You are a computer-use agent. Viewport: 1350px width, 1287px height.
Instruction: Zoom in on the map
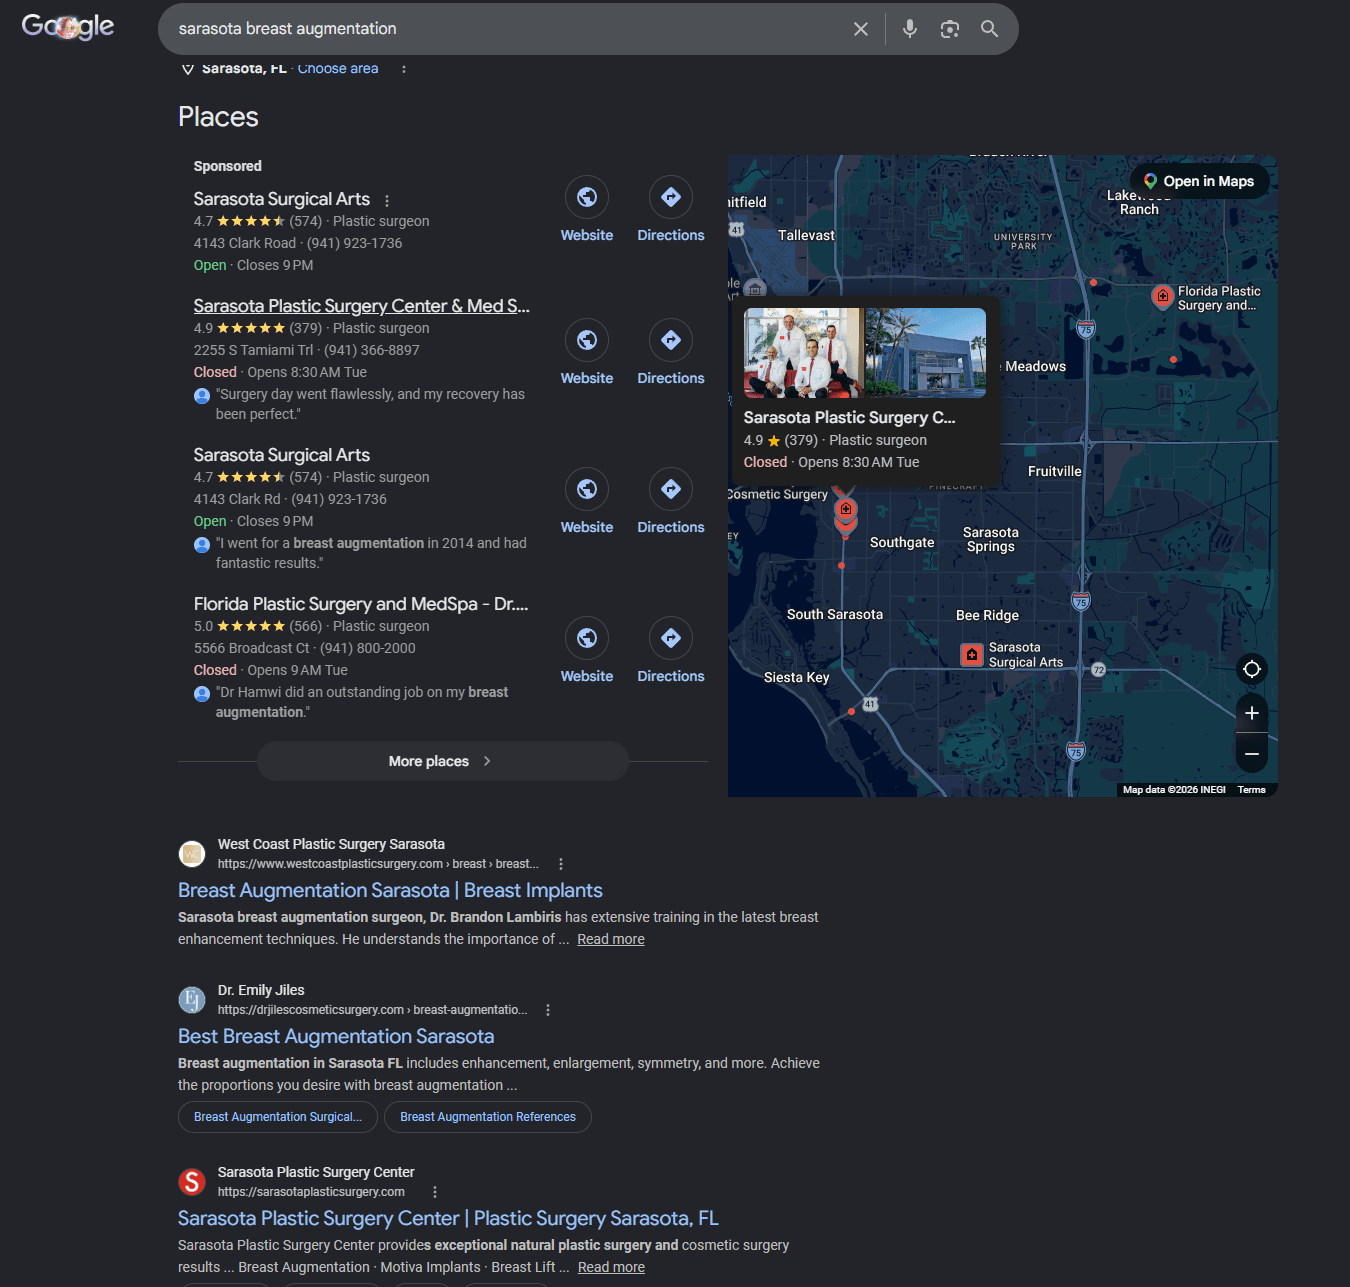1252,713
